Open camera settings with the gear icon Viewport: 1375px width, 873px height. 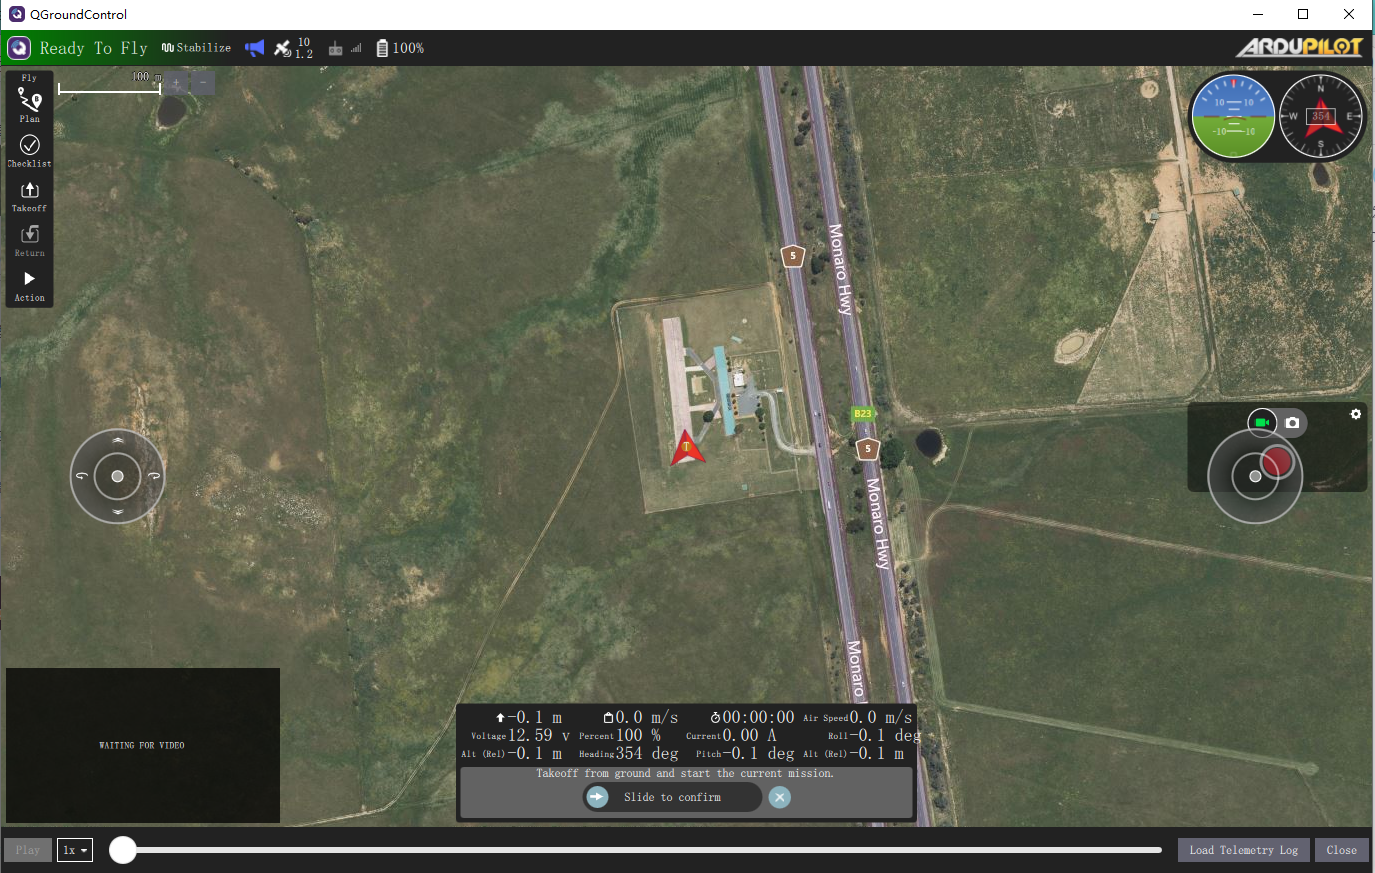tap(1356, 413)
